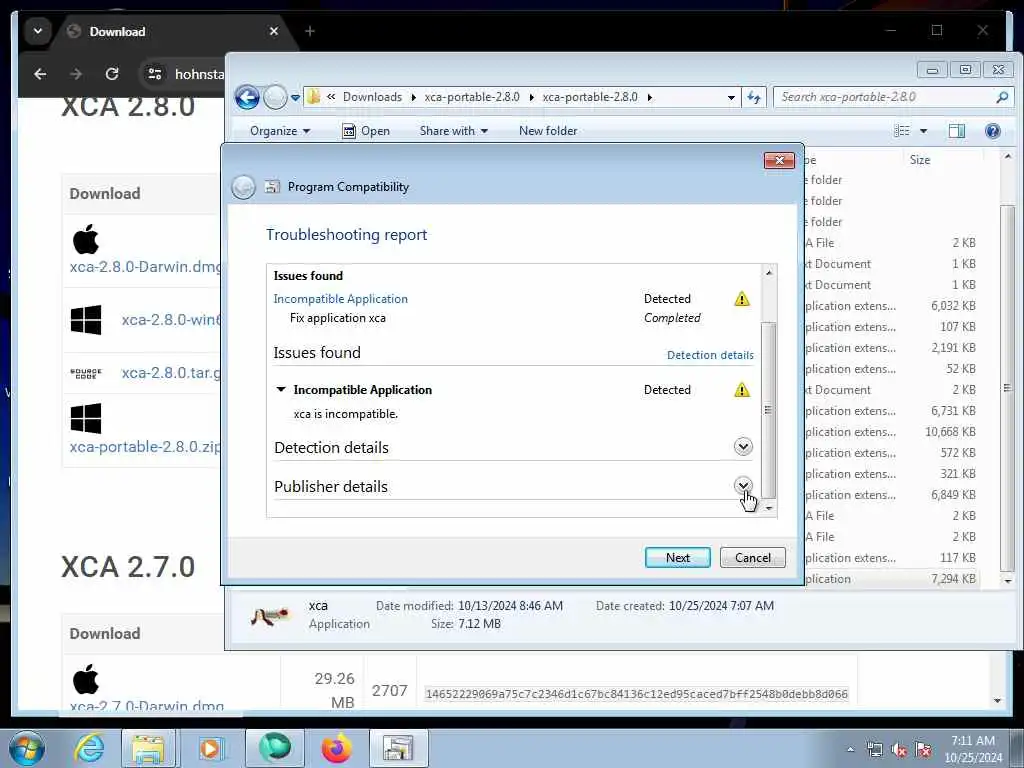Click the Apple logo under XCA 2.7.0
The image size is (1024, 768).
point(86,679)
